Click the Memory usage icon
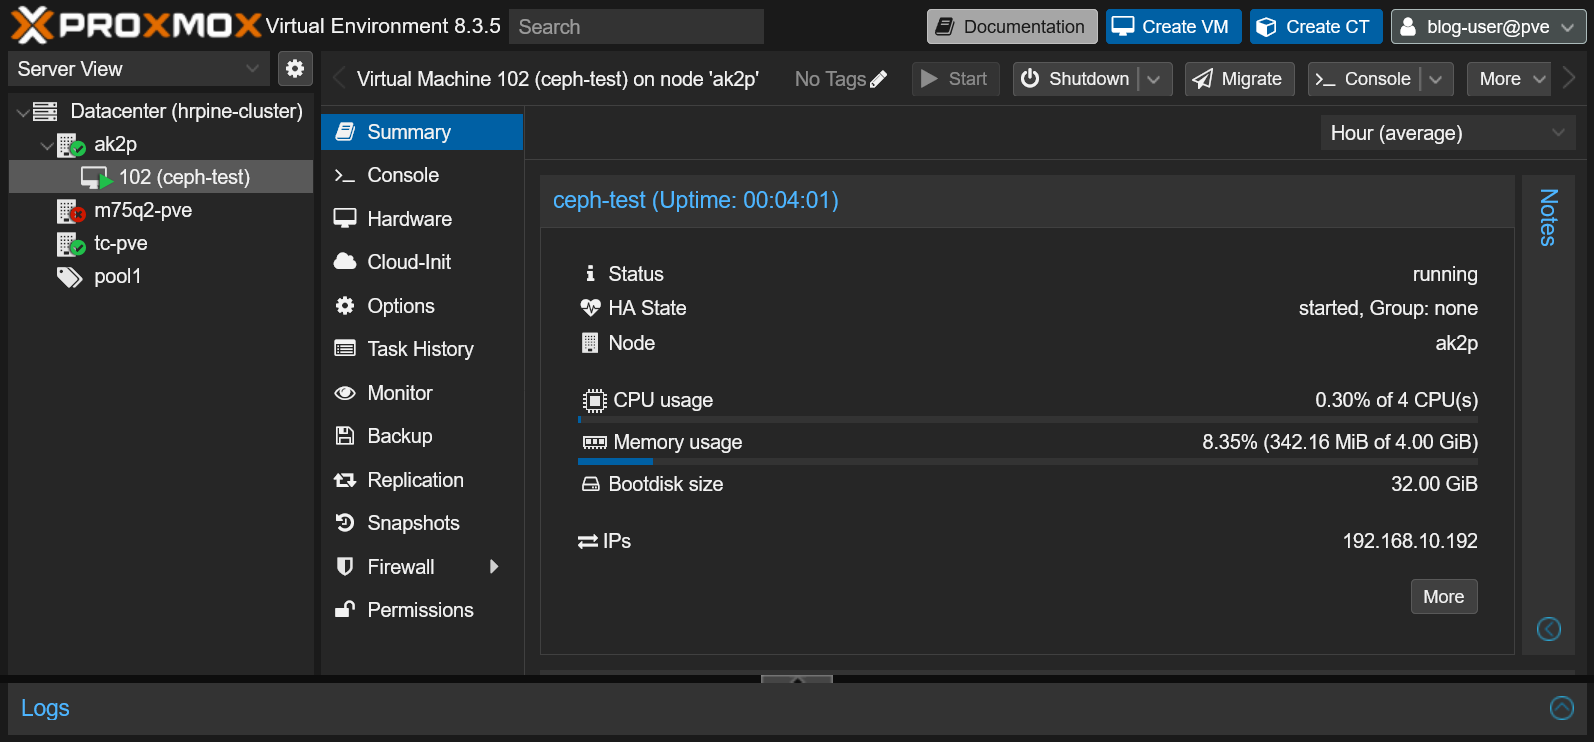Screen dimensions: 1594x742 (594, 442)
